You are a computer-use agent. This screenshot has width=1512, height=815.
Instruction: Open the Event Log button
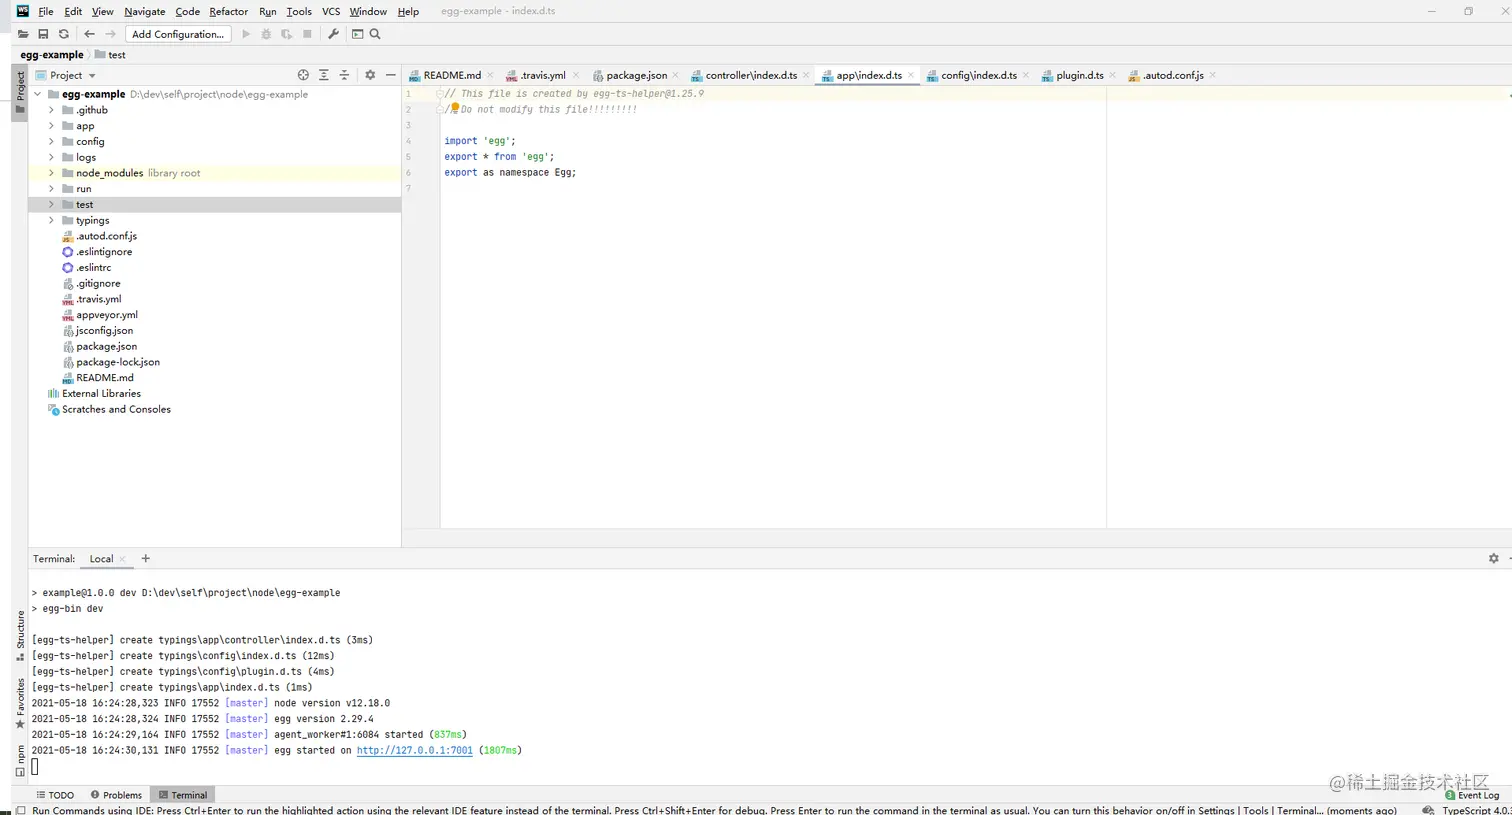coord(1472,795)
